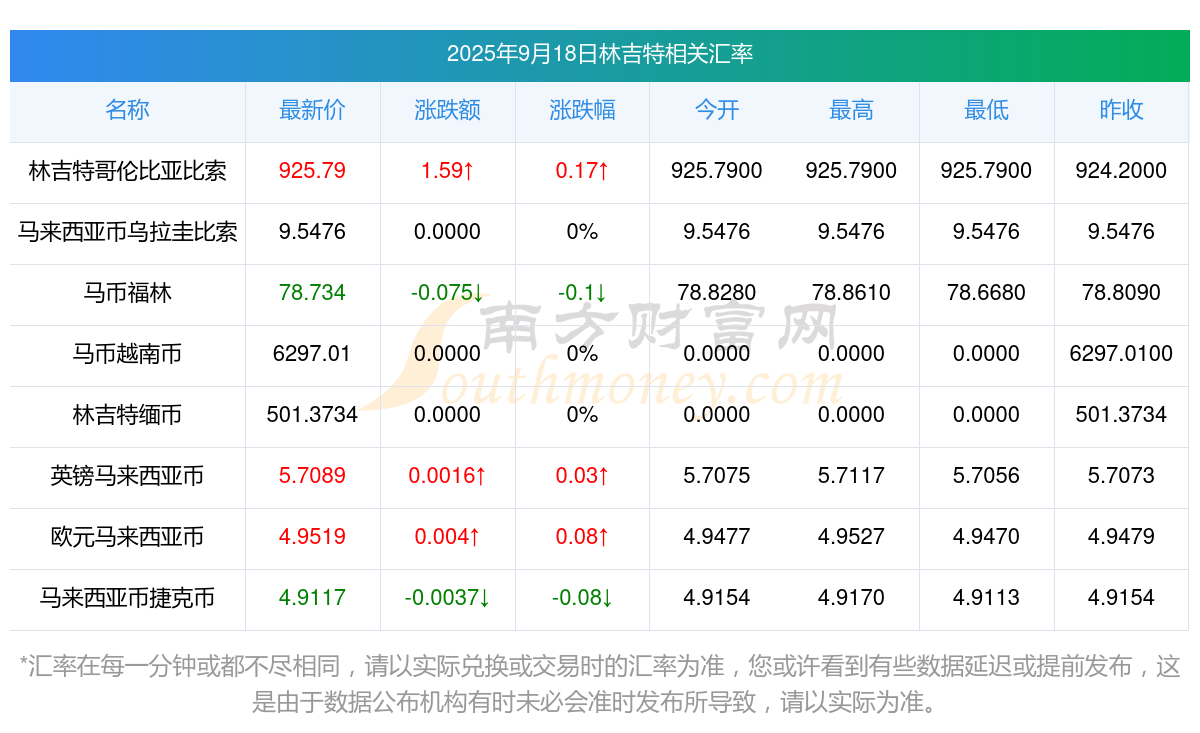
Task: Click the high value 78.8610
Action: click(x=851, y=293)
